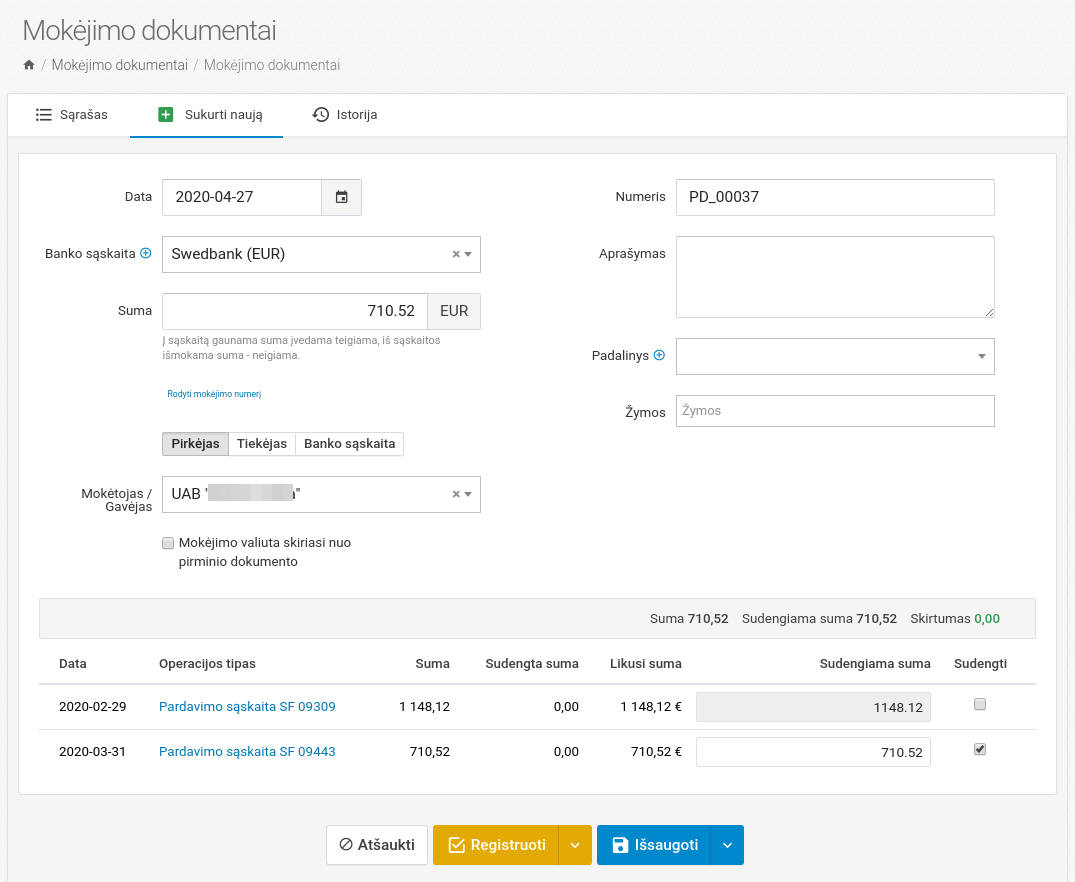Open the calendar date picker icon
The height and width of the screenshot is (882, 1075).
(341, 197)
